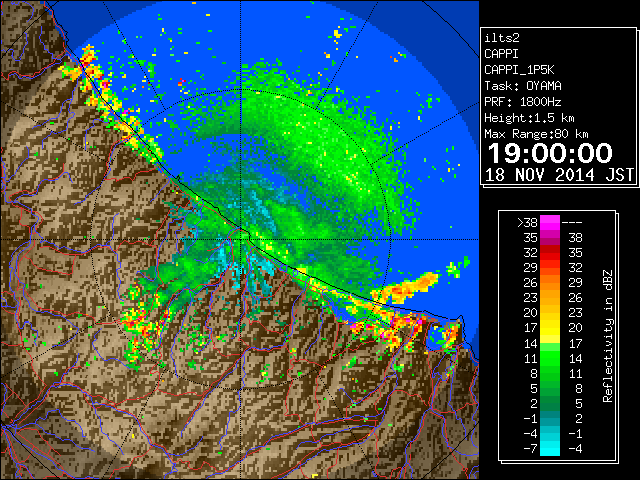Select the 'Task: OYAMA' line

[x=523, y=86]
